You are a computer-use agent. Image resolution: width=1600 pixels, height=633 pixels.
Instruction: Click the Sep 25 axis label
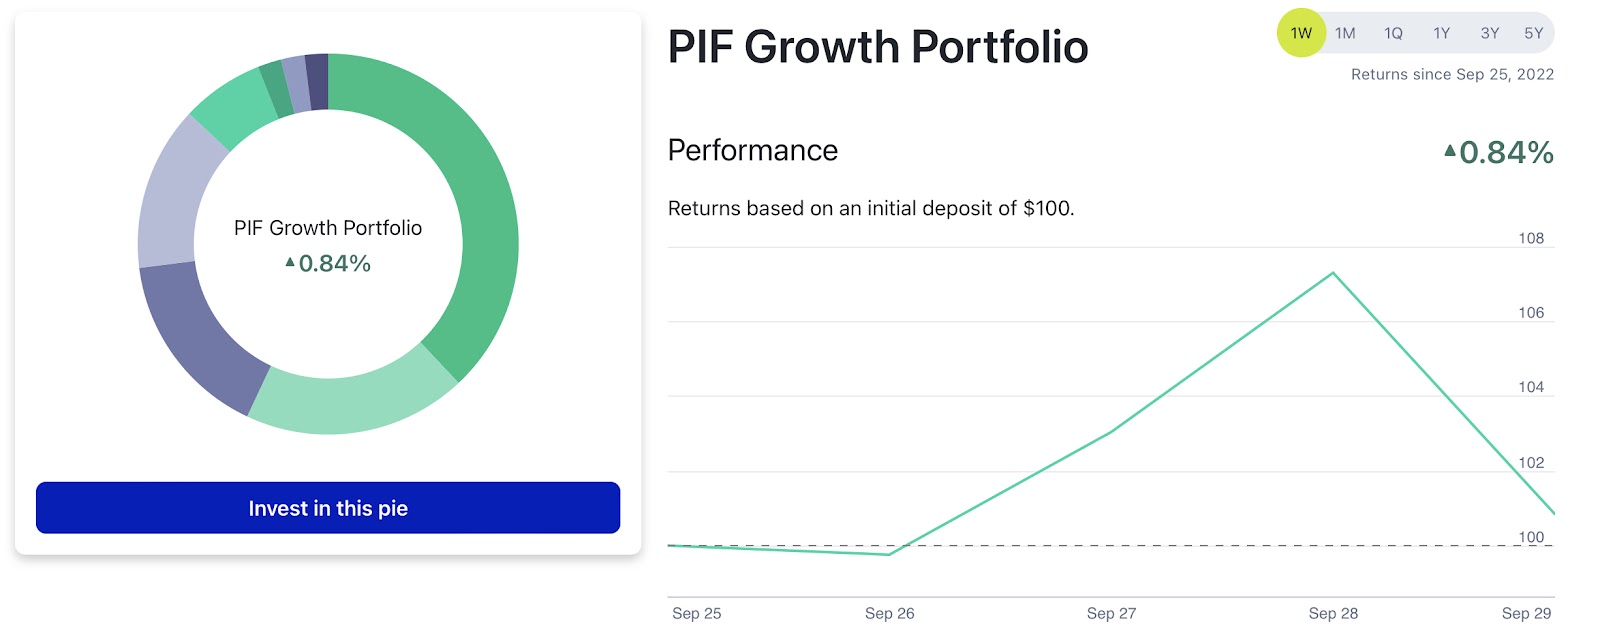pyautogui.click(x=696, y=613)
